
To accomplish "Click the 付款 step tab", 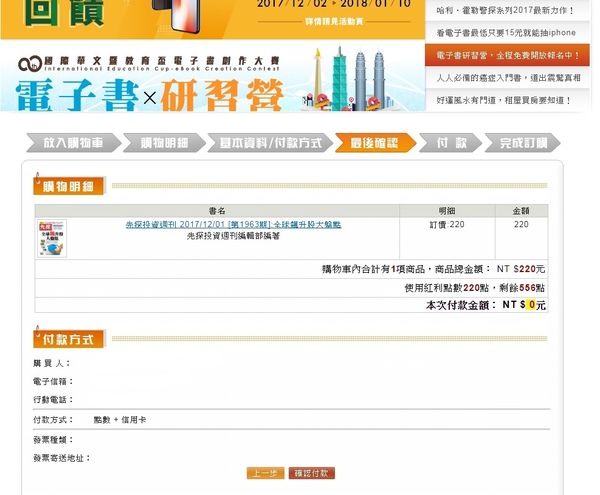I will coord(450,143).
